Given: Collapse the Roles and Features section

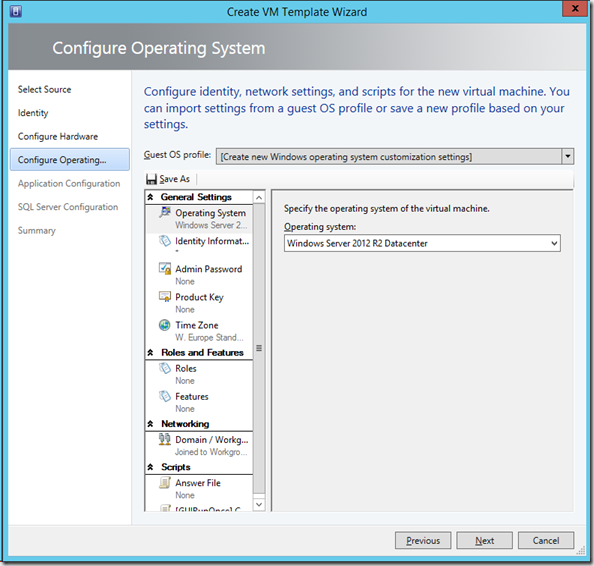Looking at the screenshot, I should click(x=150, y=352).
